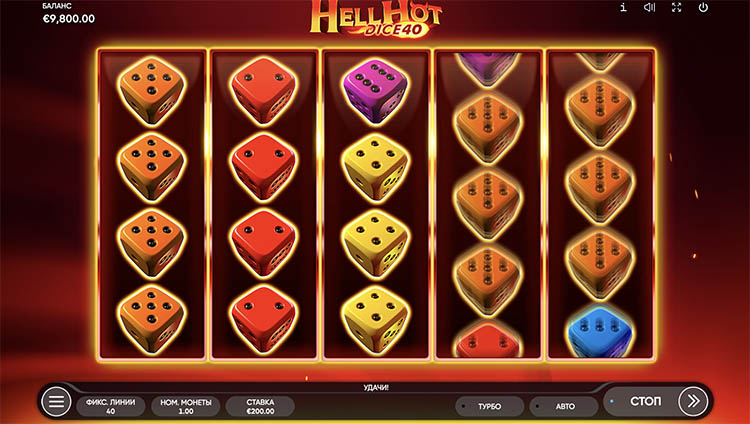Open the Ном. монеты 1.00 selector

pos(186,406)
